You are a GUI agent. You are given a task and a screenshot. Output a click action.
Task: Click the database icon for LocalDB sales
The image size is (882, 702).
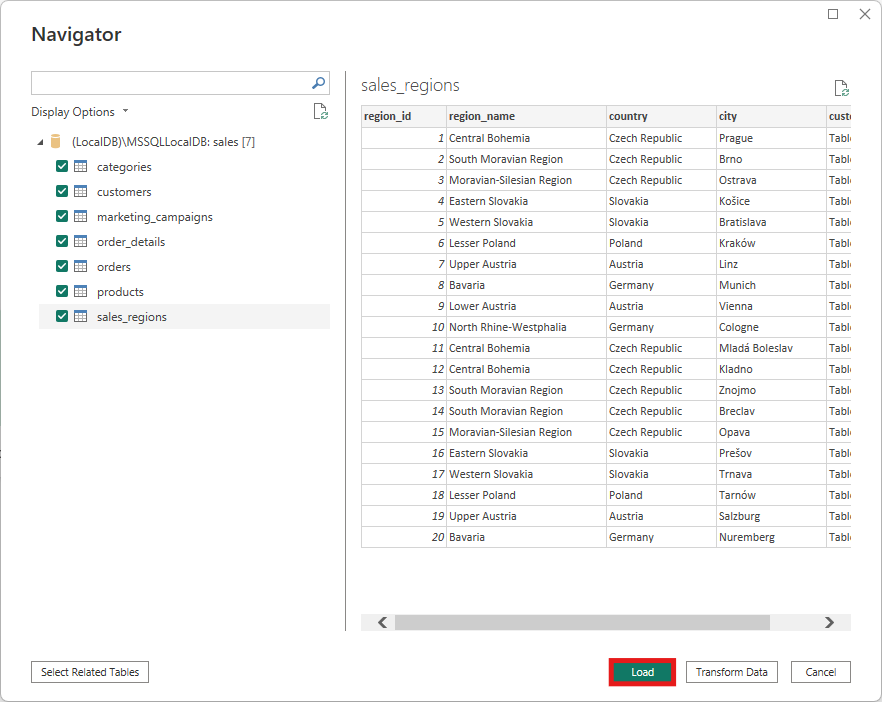56,141
